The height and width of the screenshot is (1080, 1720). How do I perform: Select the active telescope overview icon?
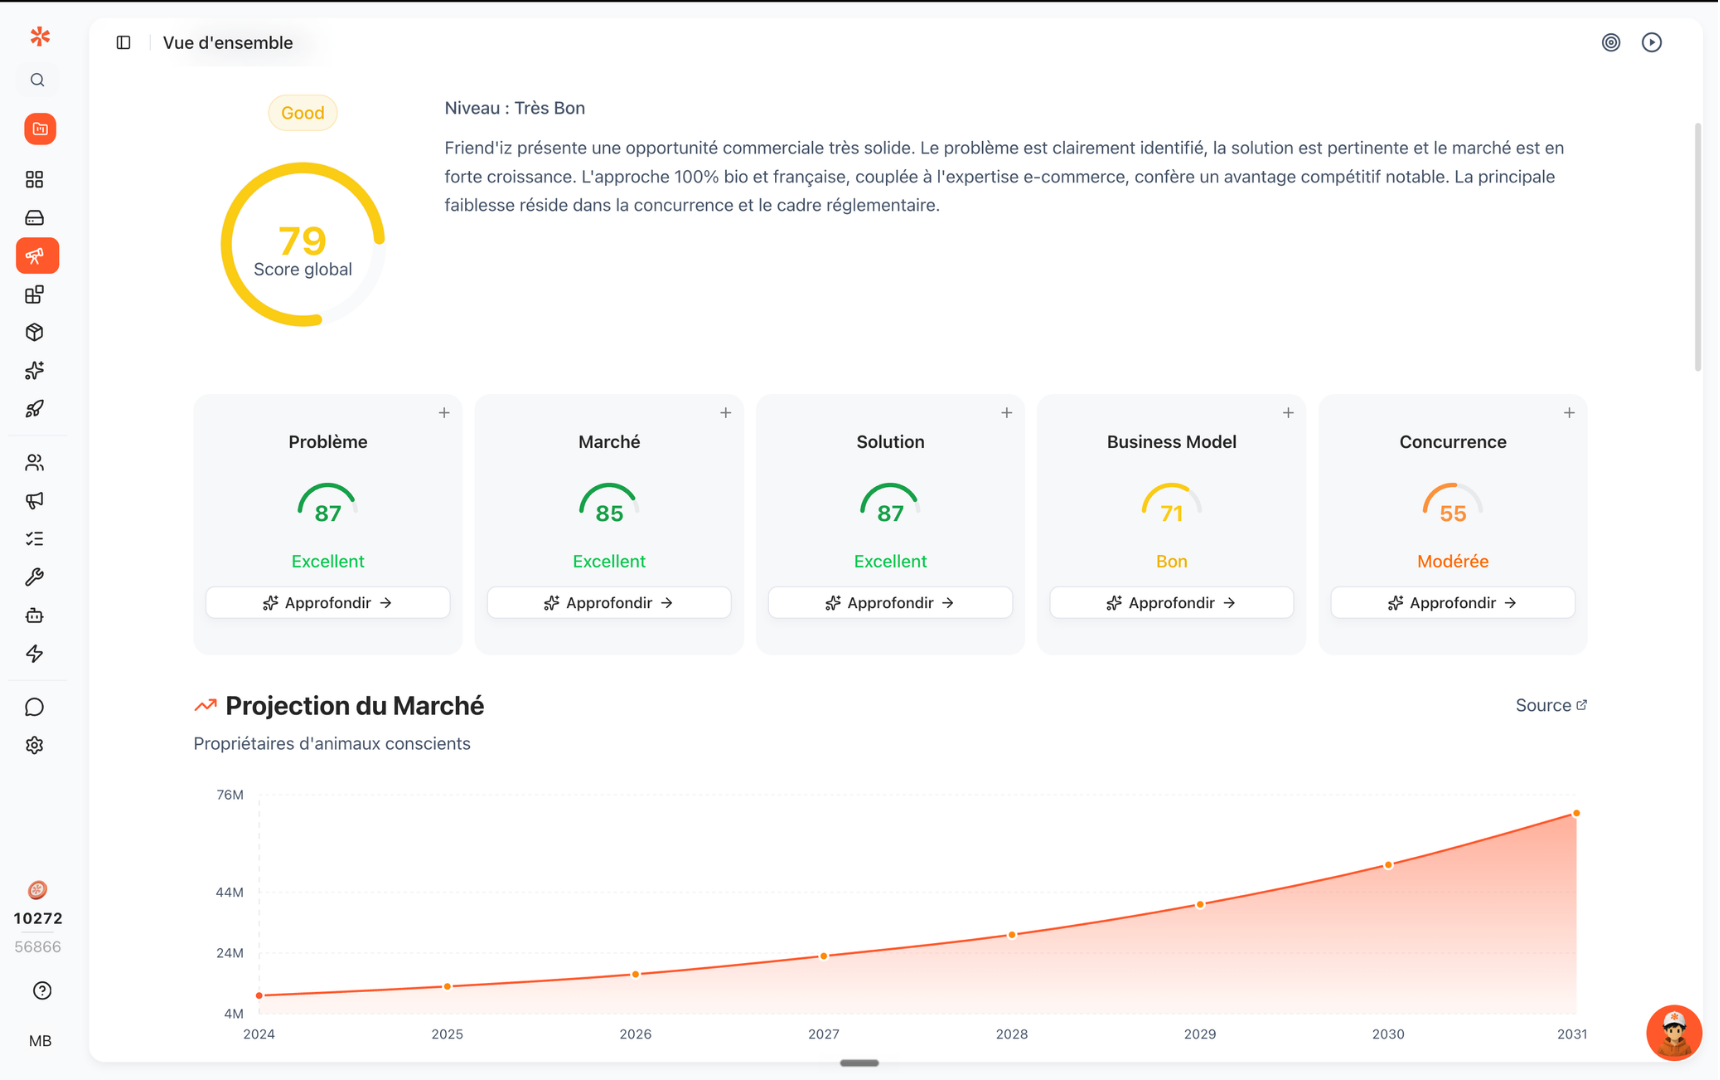37,256
